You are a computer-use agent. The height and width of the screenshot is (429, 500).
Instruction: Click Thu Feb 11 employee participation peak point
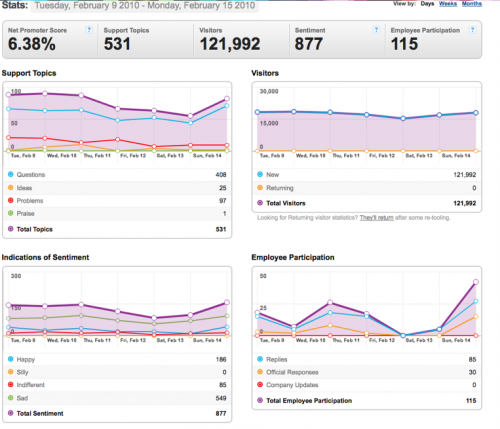click(x=330, y=302)
